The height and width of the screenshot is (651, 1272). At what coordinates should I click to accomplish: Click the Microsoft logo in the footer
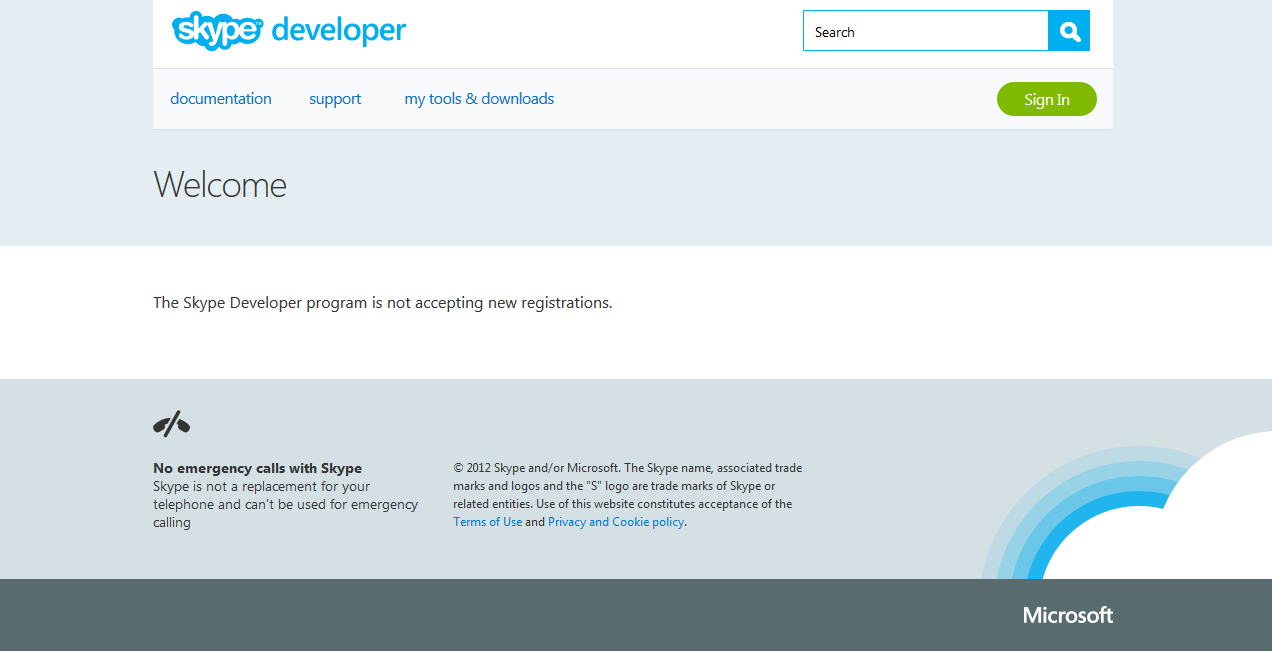[x=1067, y=615]
